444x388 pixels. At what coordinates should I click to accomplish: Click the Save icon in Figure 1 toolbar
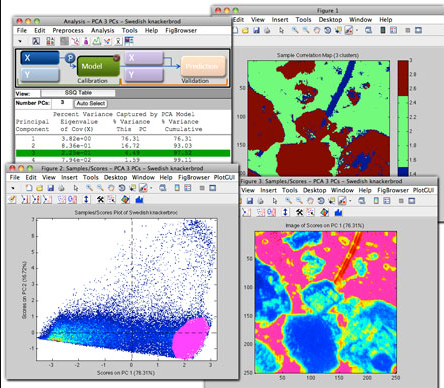[x=256, y=30]
